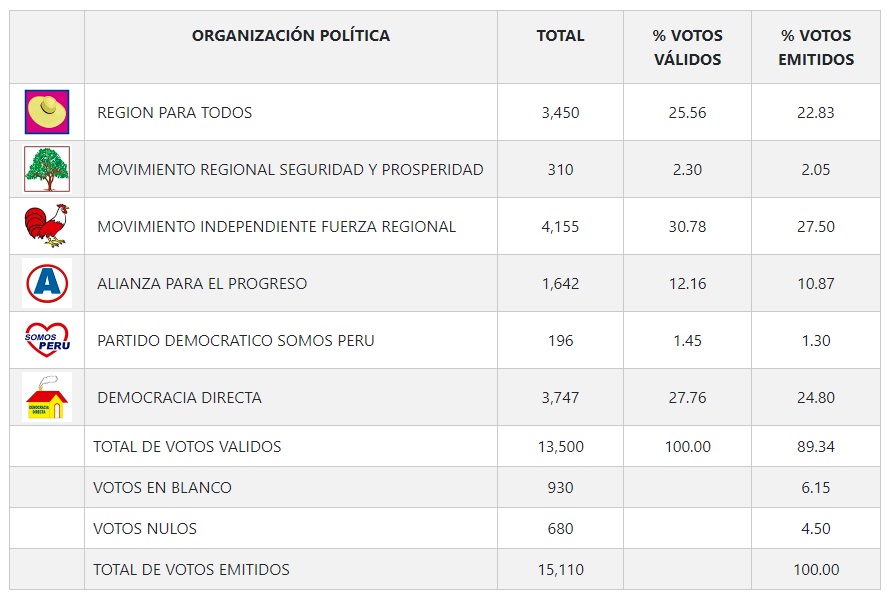The height and width of the screenshot is (600, 894).
Task: Click the VOTOS EN BLANCO row label
Action: [162, 488]
